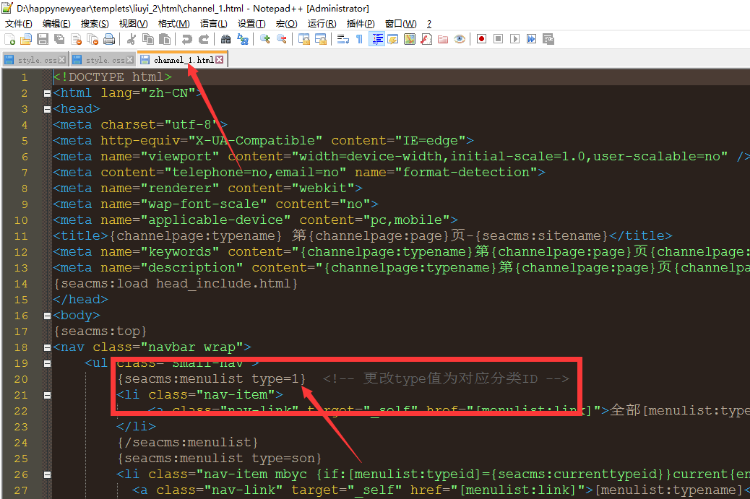Paste from clipboard using the toolbar icon
This screenshot has width=750, height=499.
tap(165, 39)
